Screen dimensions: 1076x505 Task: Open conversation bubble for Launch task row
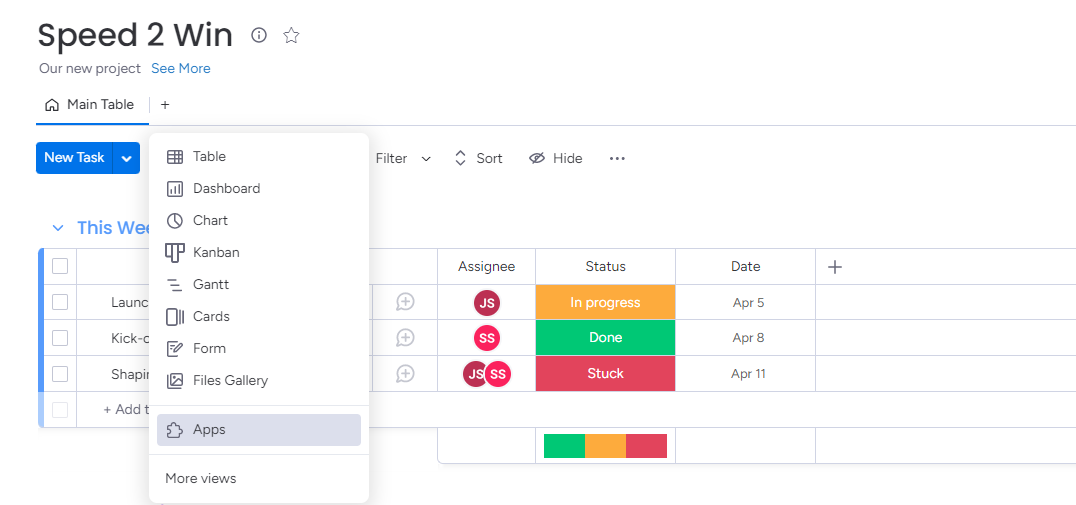[405, 302]
